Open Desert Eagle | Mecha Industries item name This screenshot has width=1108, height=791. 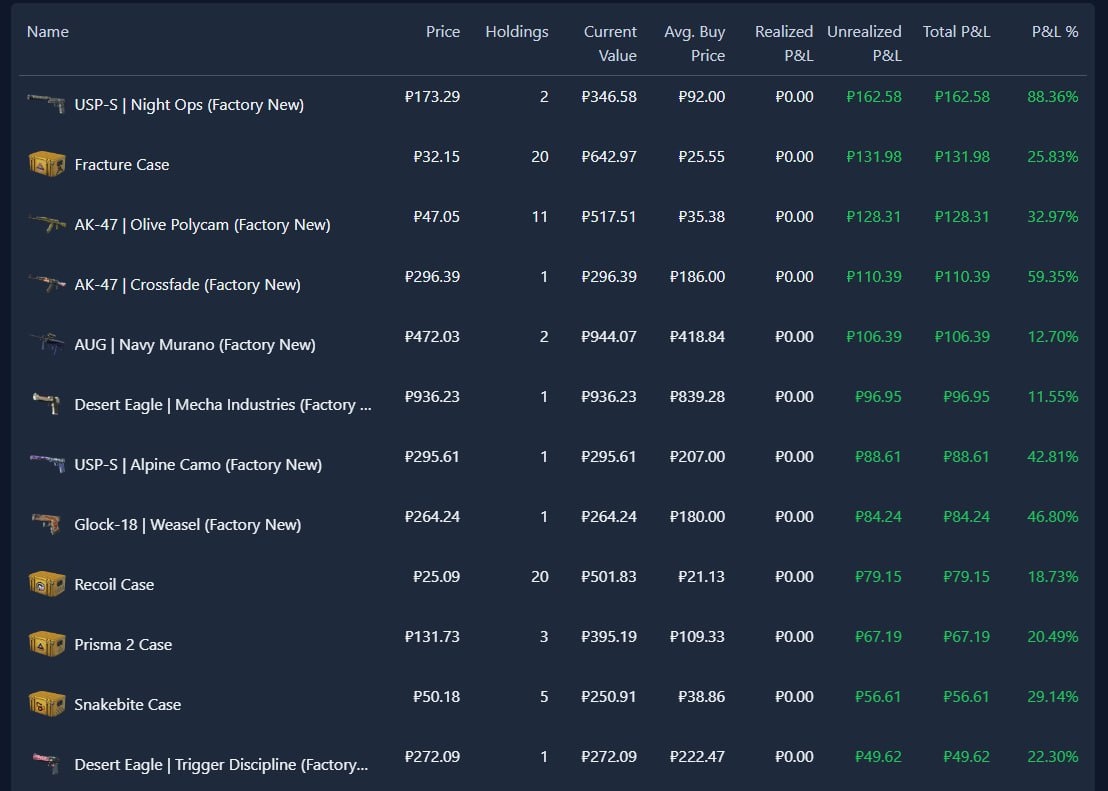pyautogui.click(x=223, y=405)
